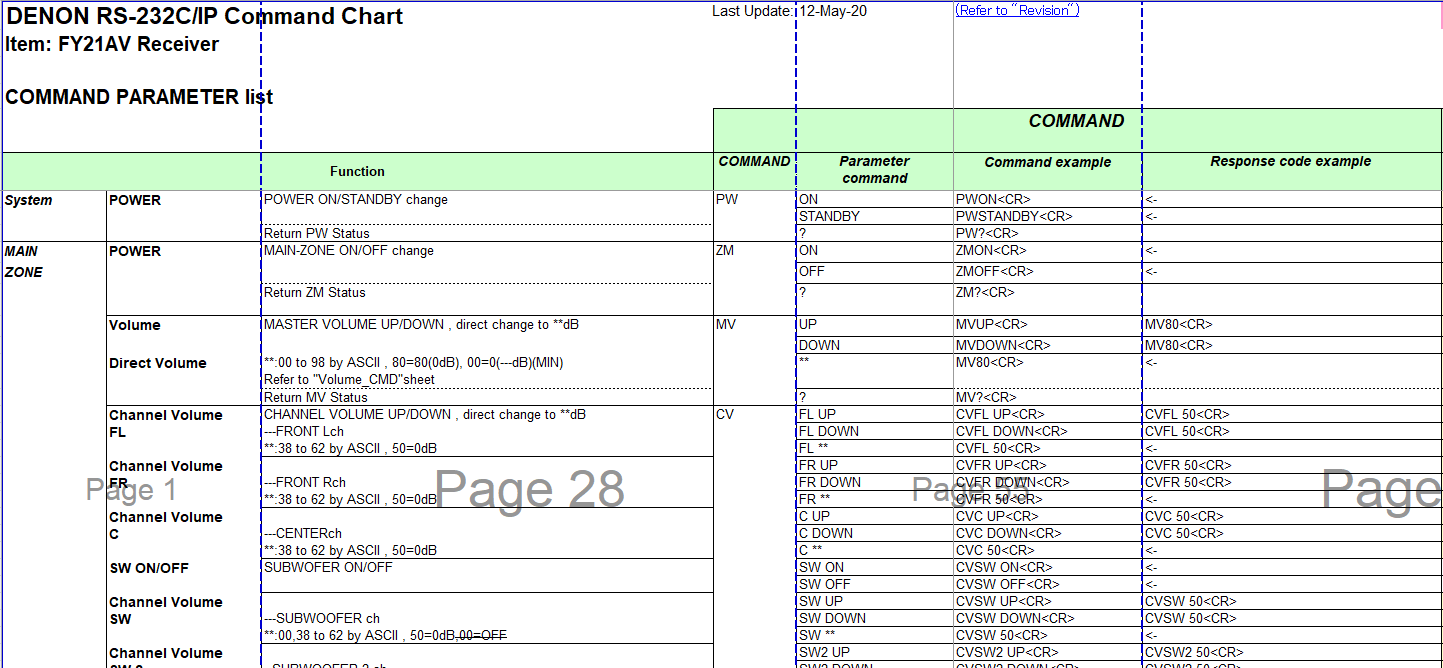Select the 'CVFL UP<CR>' example cell
The width and height of the screenshot is (1443, 668).
tap(1047, 414)
